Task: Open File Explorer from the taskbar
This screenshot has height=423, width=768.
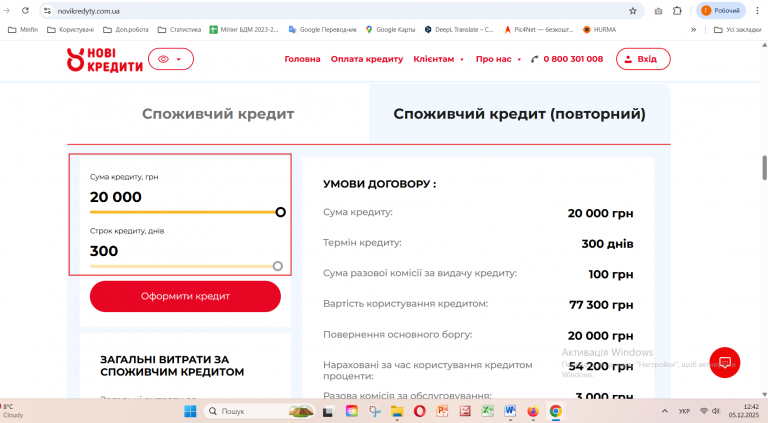Action: pyautogui.click(x=397, y=411)
